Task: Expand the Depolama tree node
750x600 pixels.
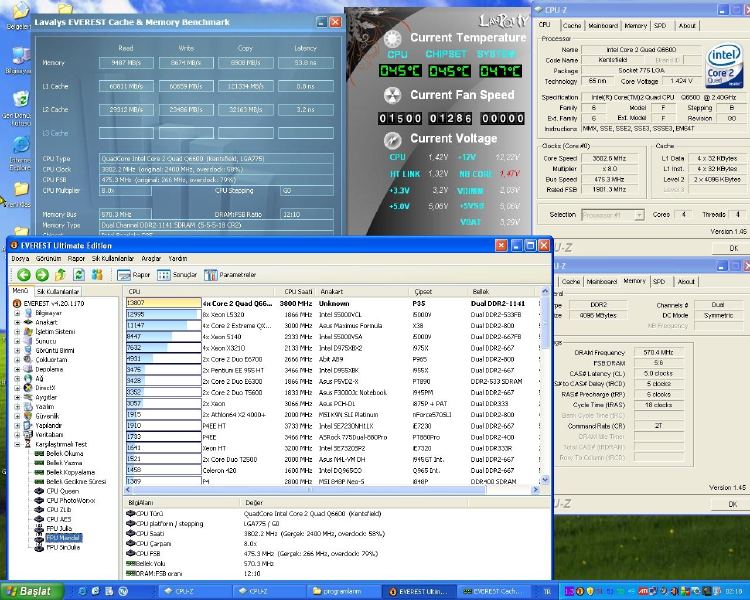Action: (17, 369)
